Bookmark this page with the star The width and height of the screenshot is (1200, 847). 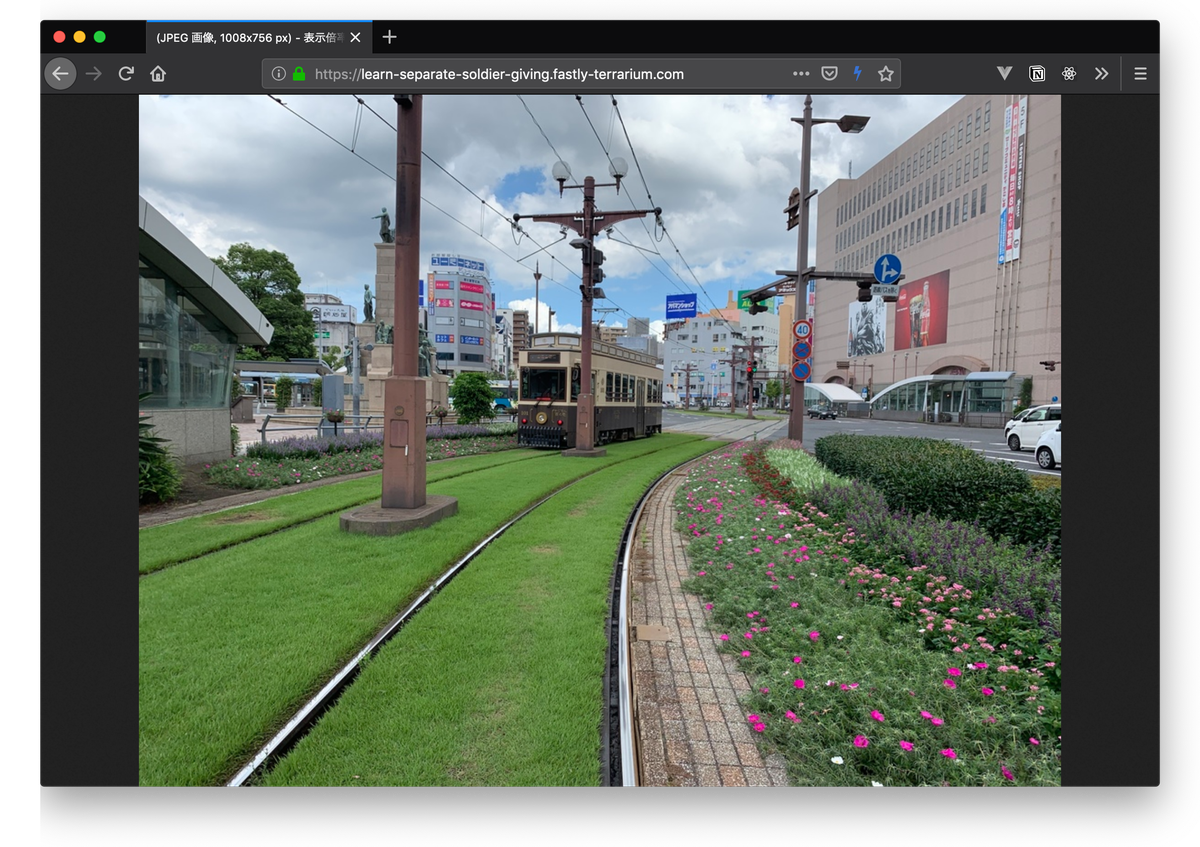(885, 74)
